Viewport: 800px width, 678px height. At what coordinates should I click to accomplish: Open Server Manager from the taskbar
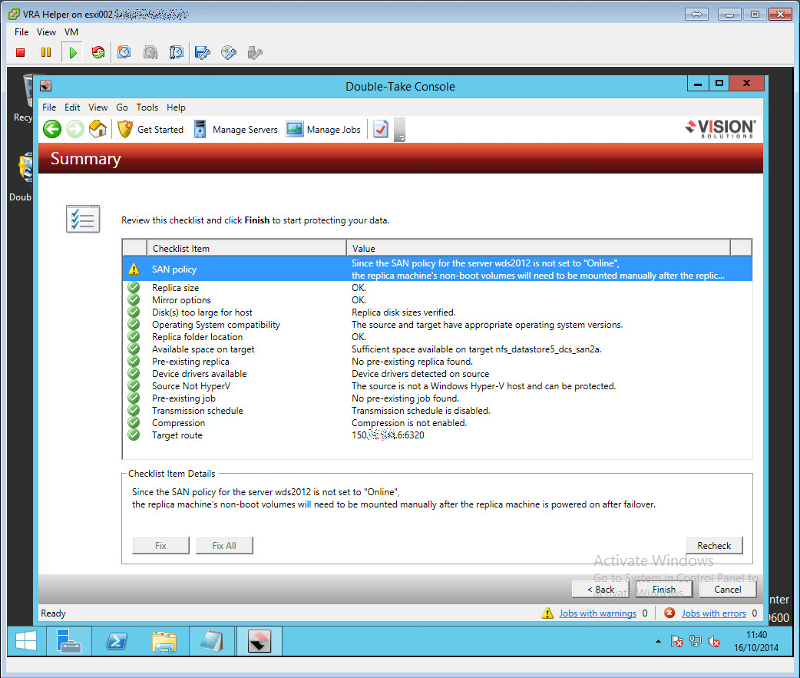click(x=69, y=641)
